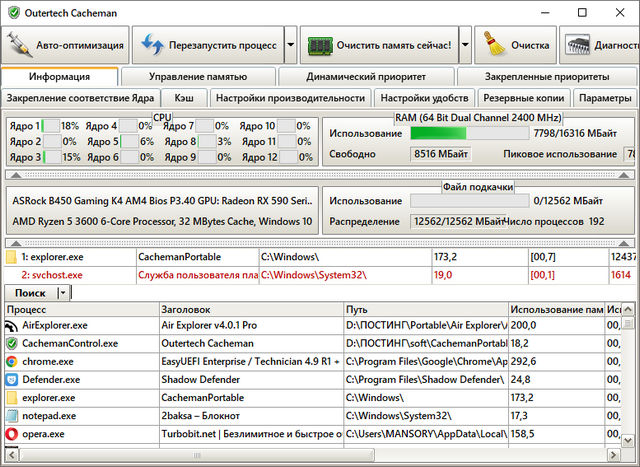Click the Перезапустить процесс arrows icon
The height and width of the screenshot is (467, 640).
tap(152, 45)
